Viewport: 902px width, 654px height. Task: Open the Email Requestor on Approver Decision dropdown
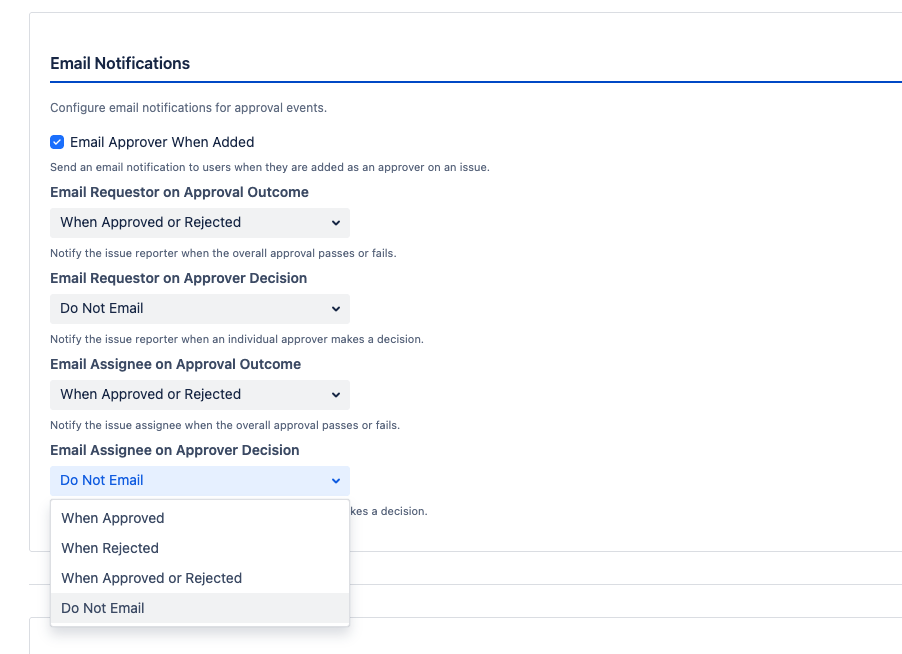tap(199, 308)
